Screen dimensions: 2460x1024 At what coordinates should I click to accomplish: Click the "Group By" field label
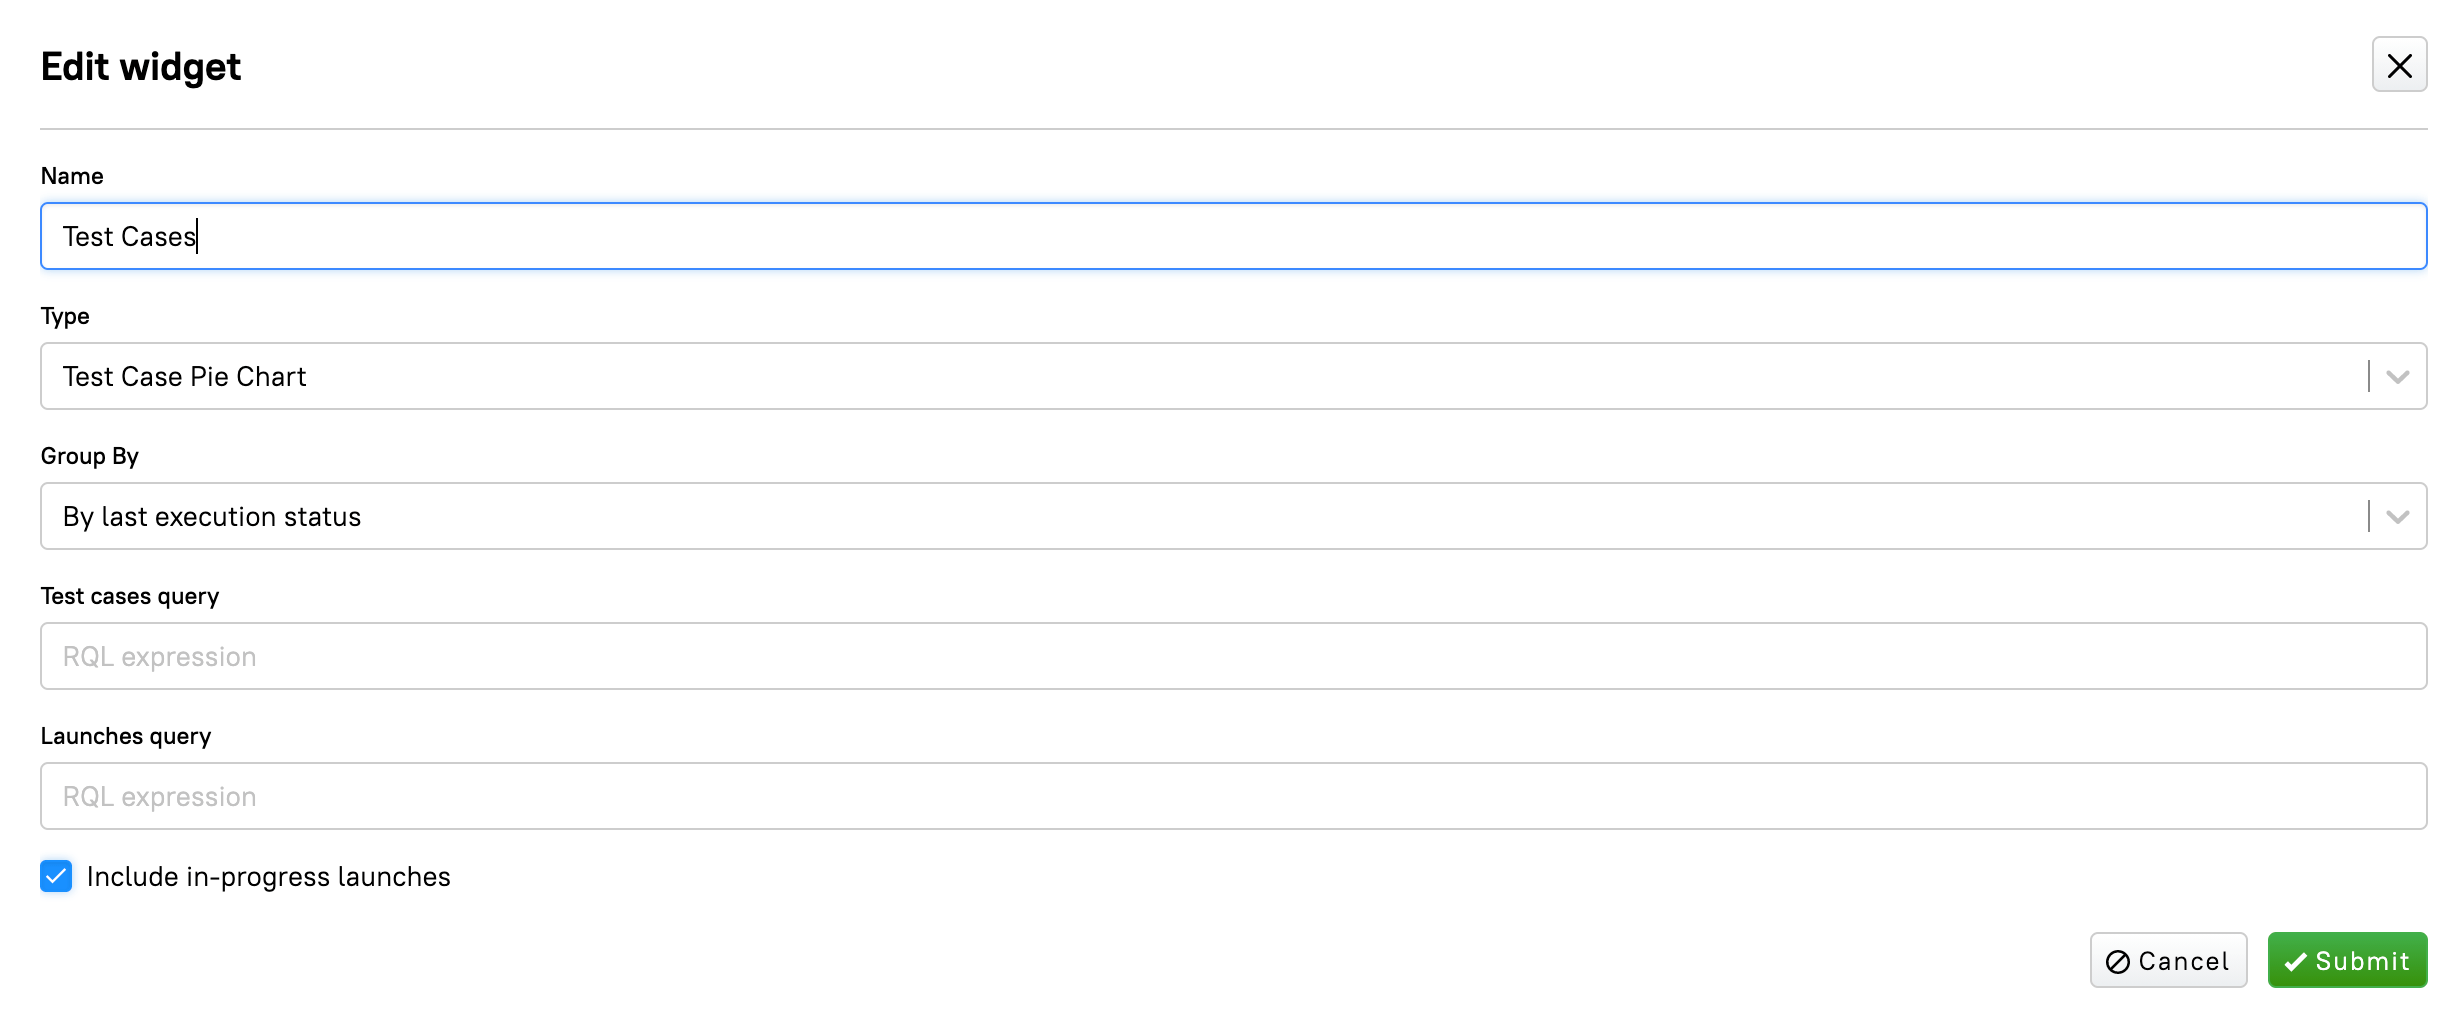[89, 456]
